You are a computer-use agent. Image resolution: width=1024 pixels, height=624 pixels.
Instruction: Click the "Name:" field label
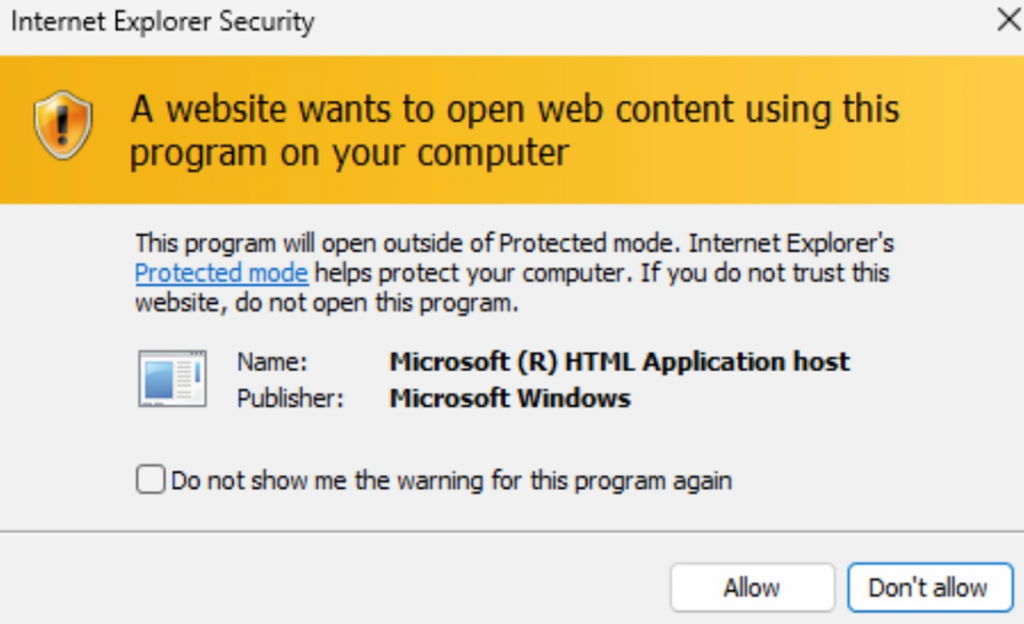tap(272, 361)
